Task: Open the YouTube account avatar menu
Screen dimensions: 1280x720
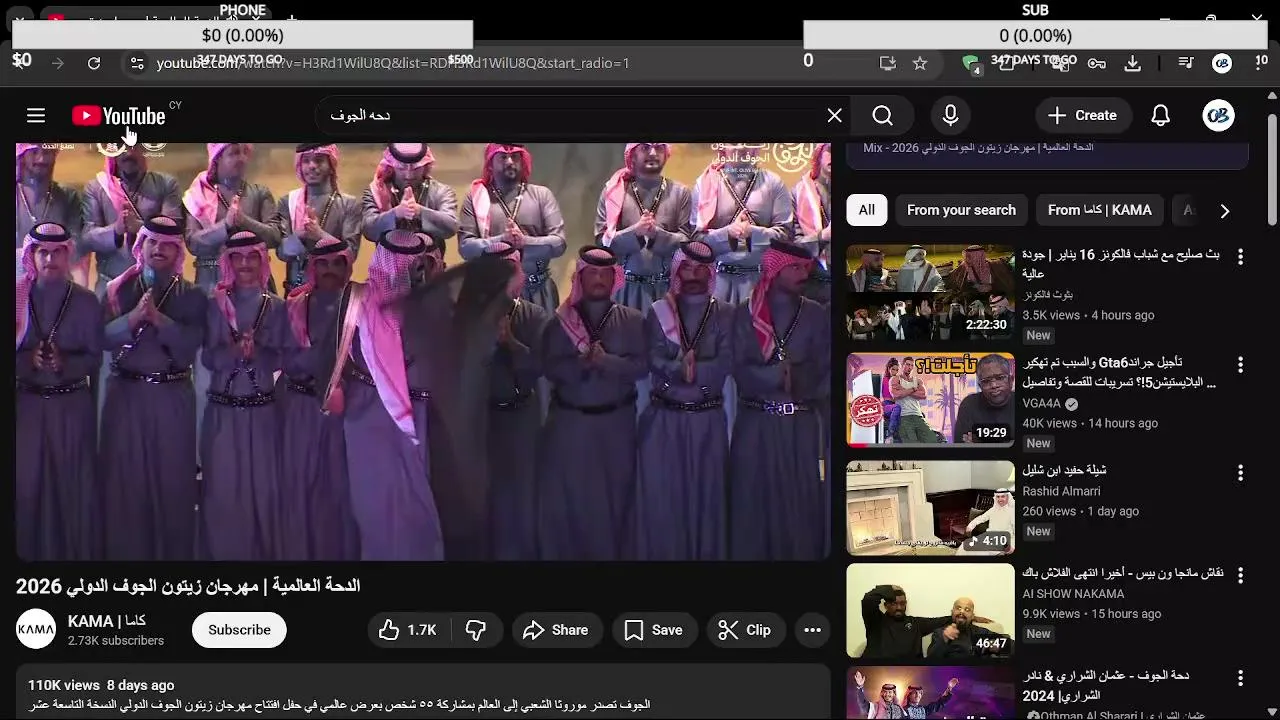Action: point(1218,116)
